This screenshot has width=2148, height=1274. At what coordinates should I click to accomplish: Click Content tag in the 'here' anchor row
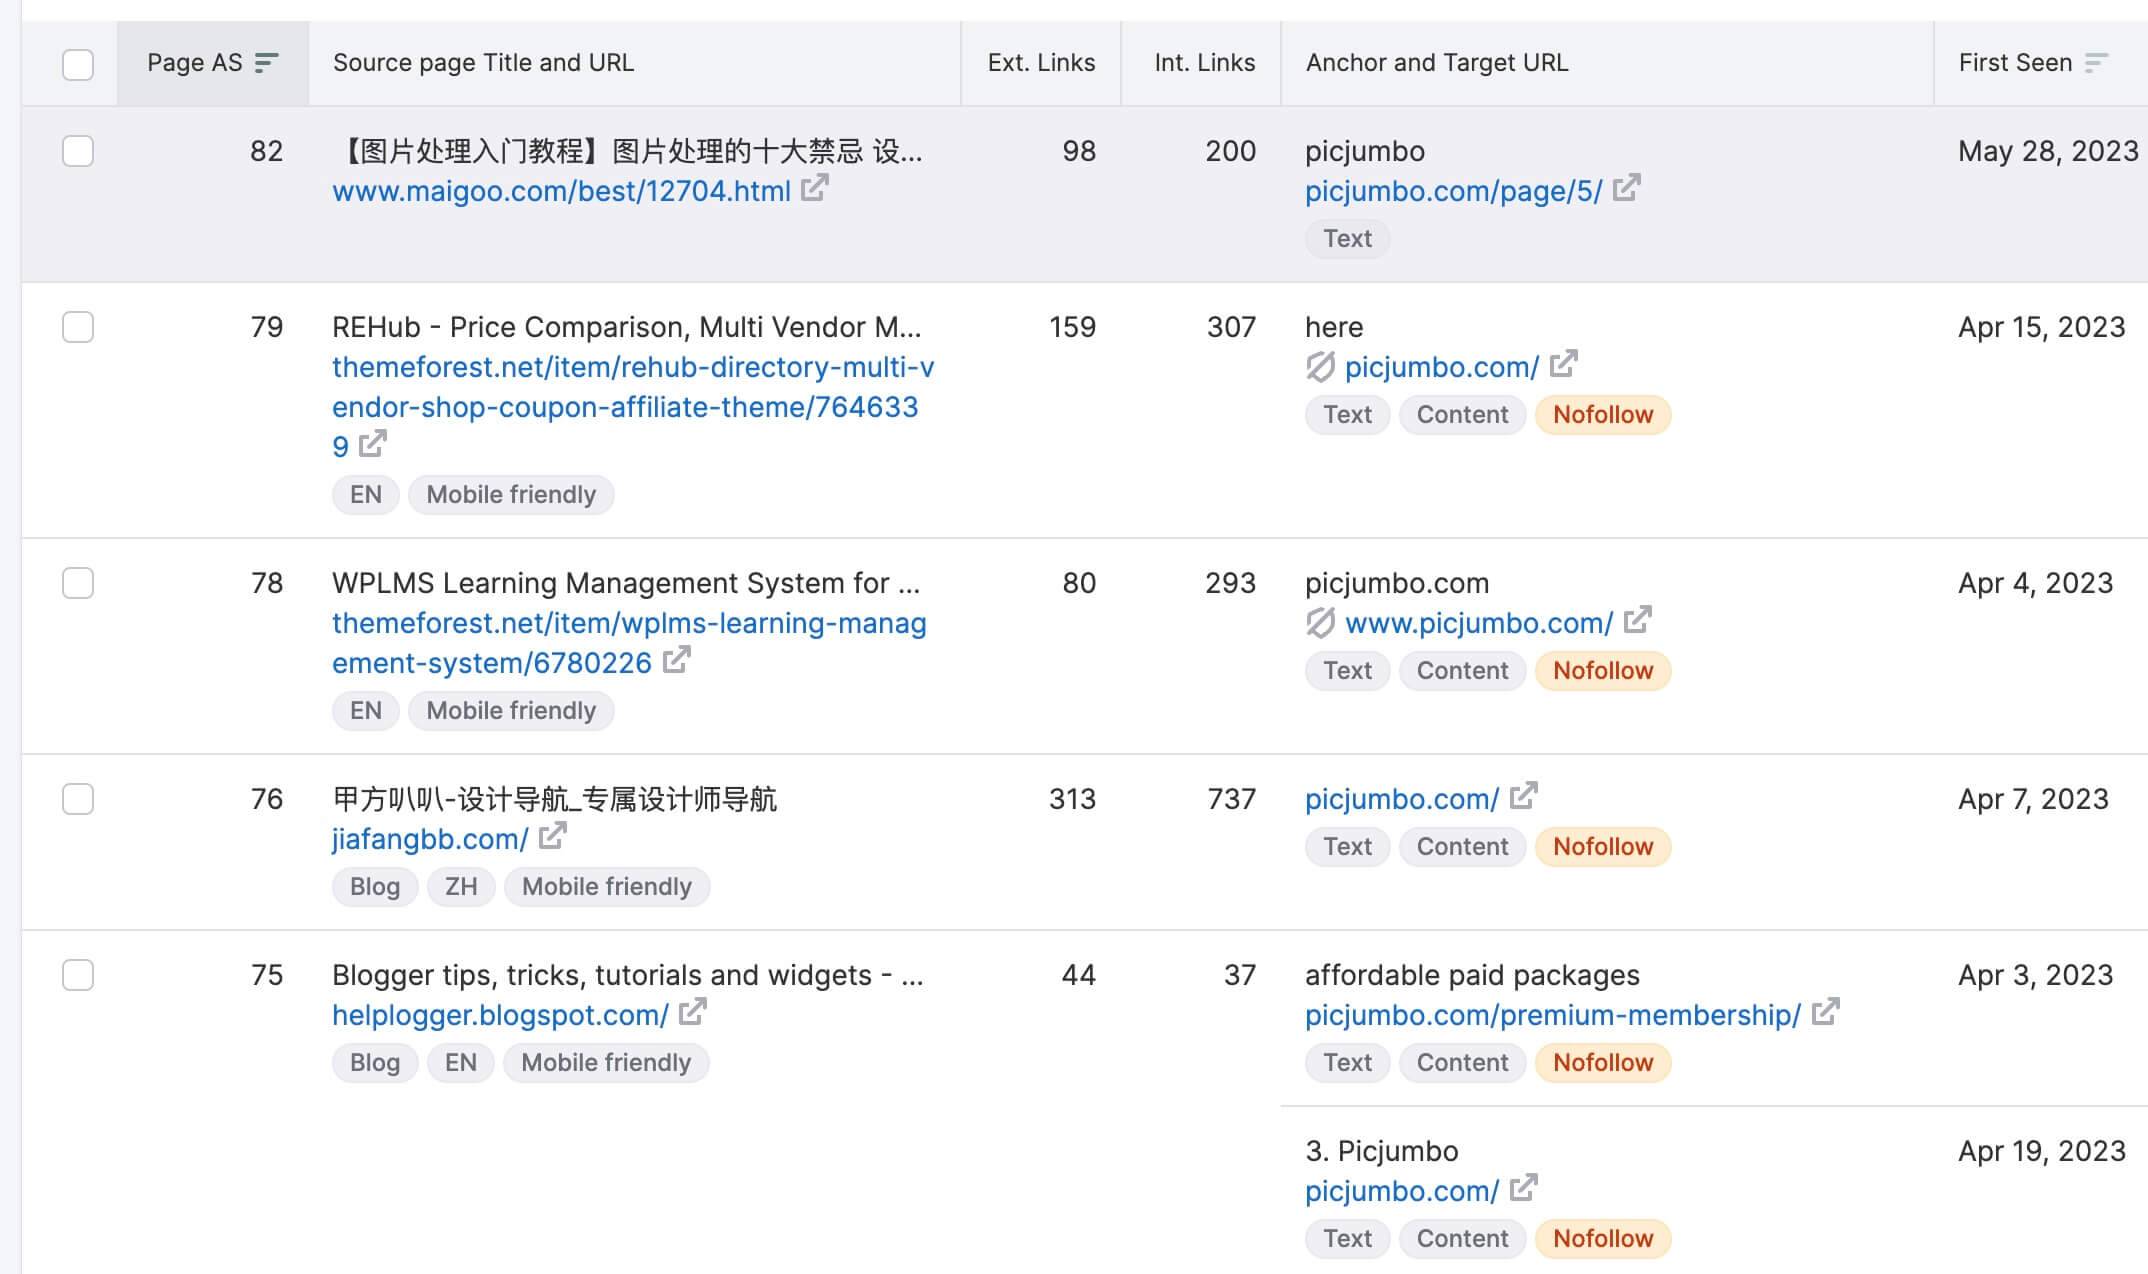pos(1462,415)
